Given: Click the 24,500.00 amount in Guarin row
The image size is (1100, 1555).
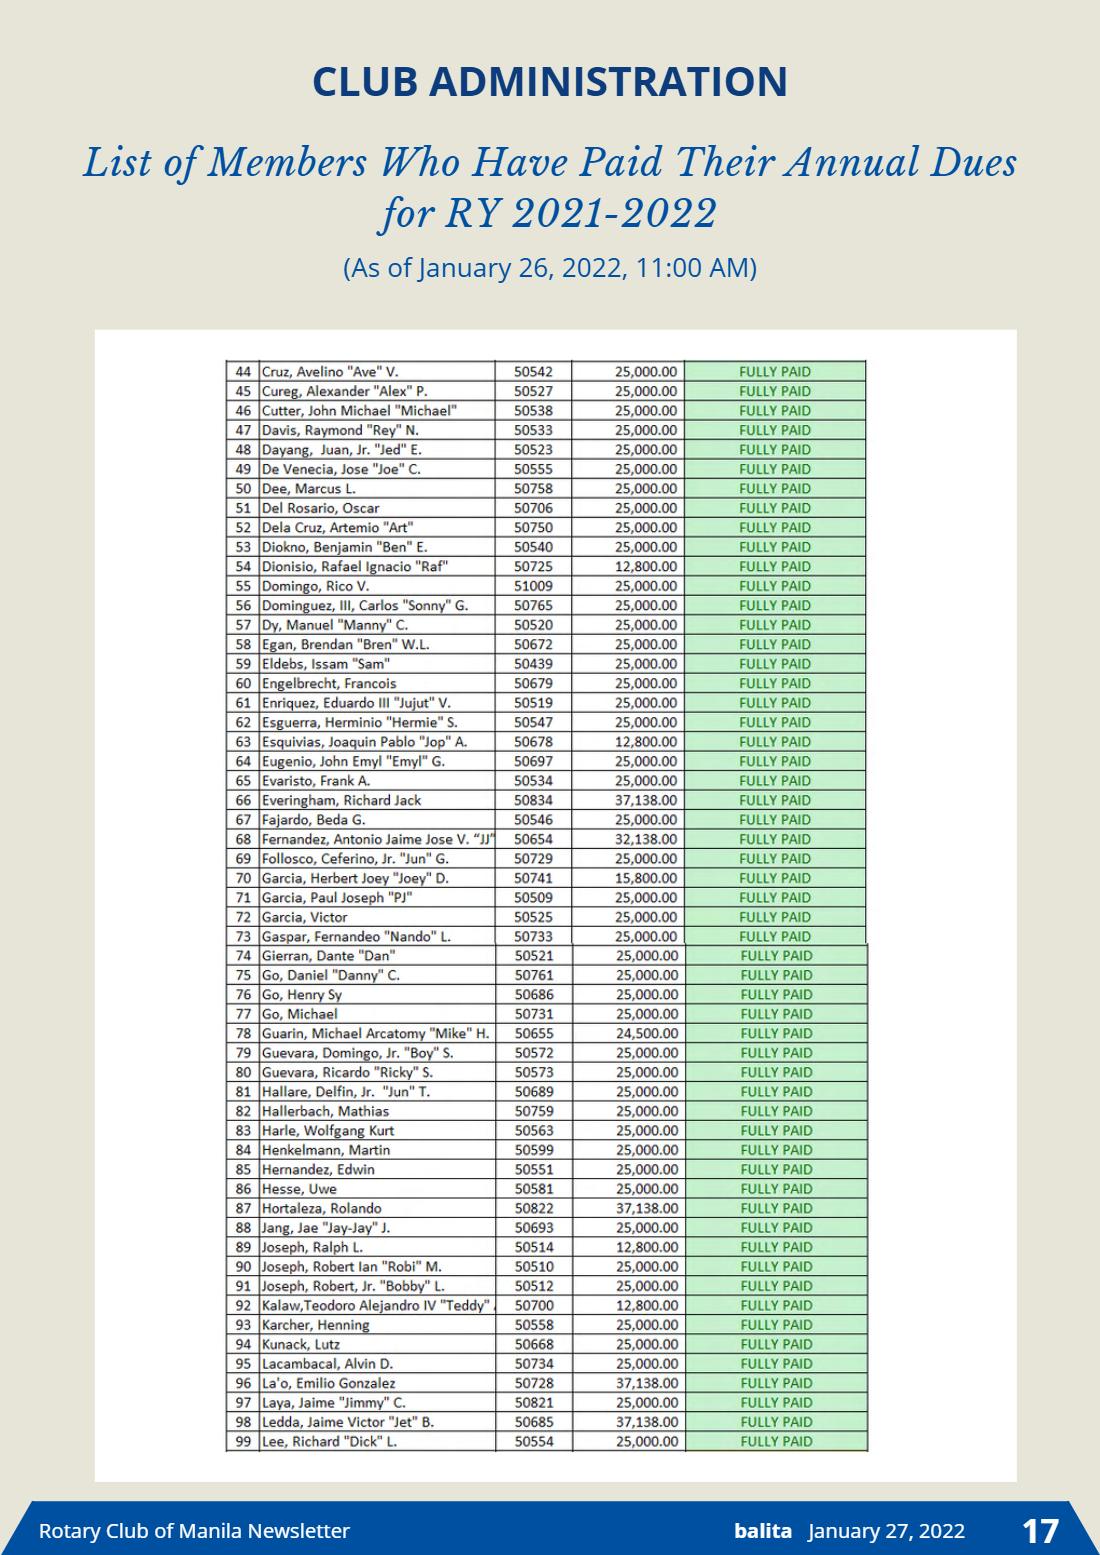Looking at the screenshot, I should 647,1033.
